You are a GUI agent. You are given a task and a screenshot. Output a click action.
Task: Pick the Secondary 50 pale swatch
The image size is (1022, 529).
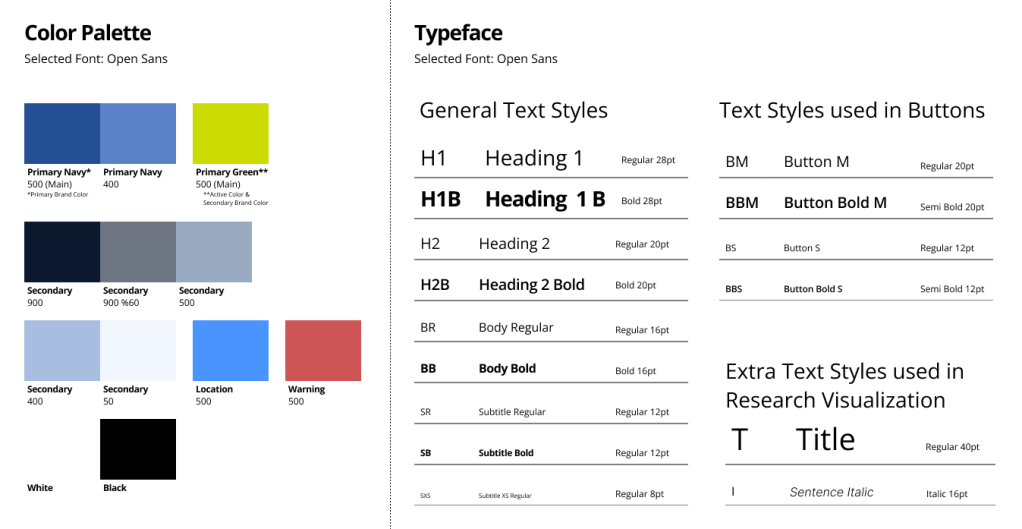(138, 350)
